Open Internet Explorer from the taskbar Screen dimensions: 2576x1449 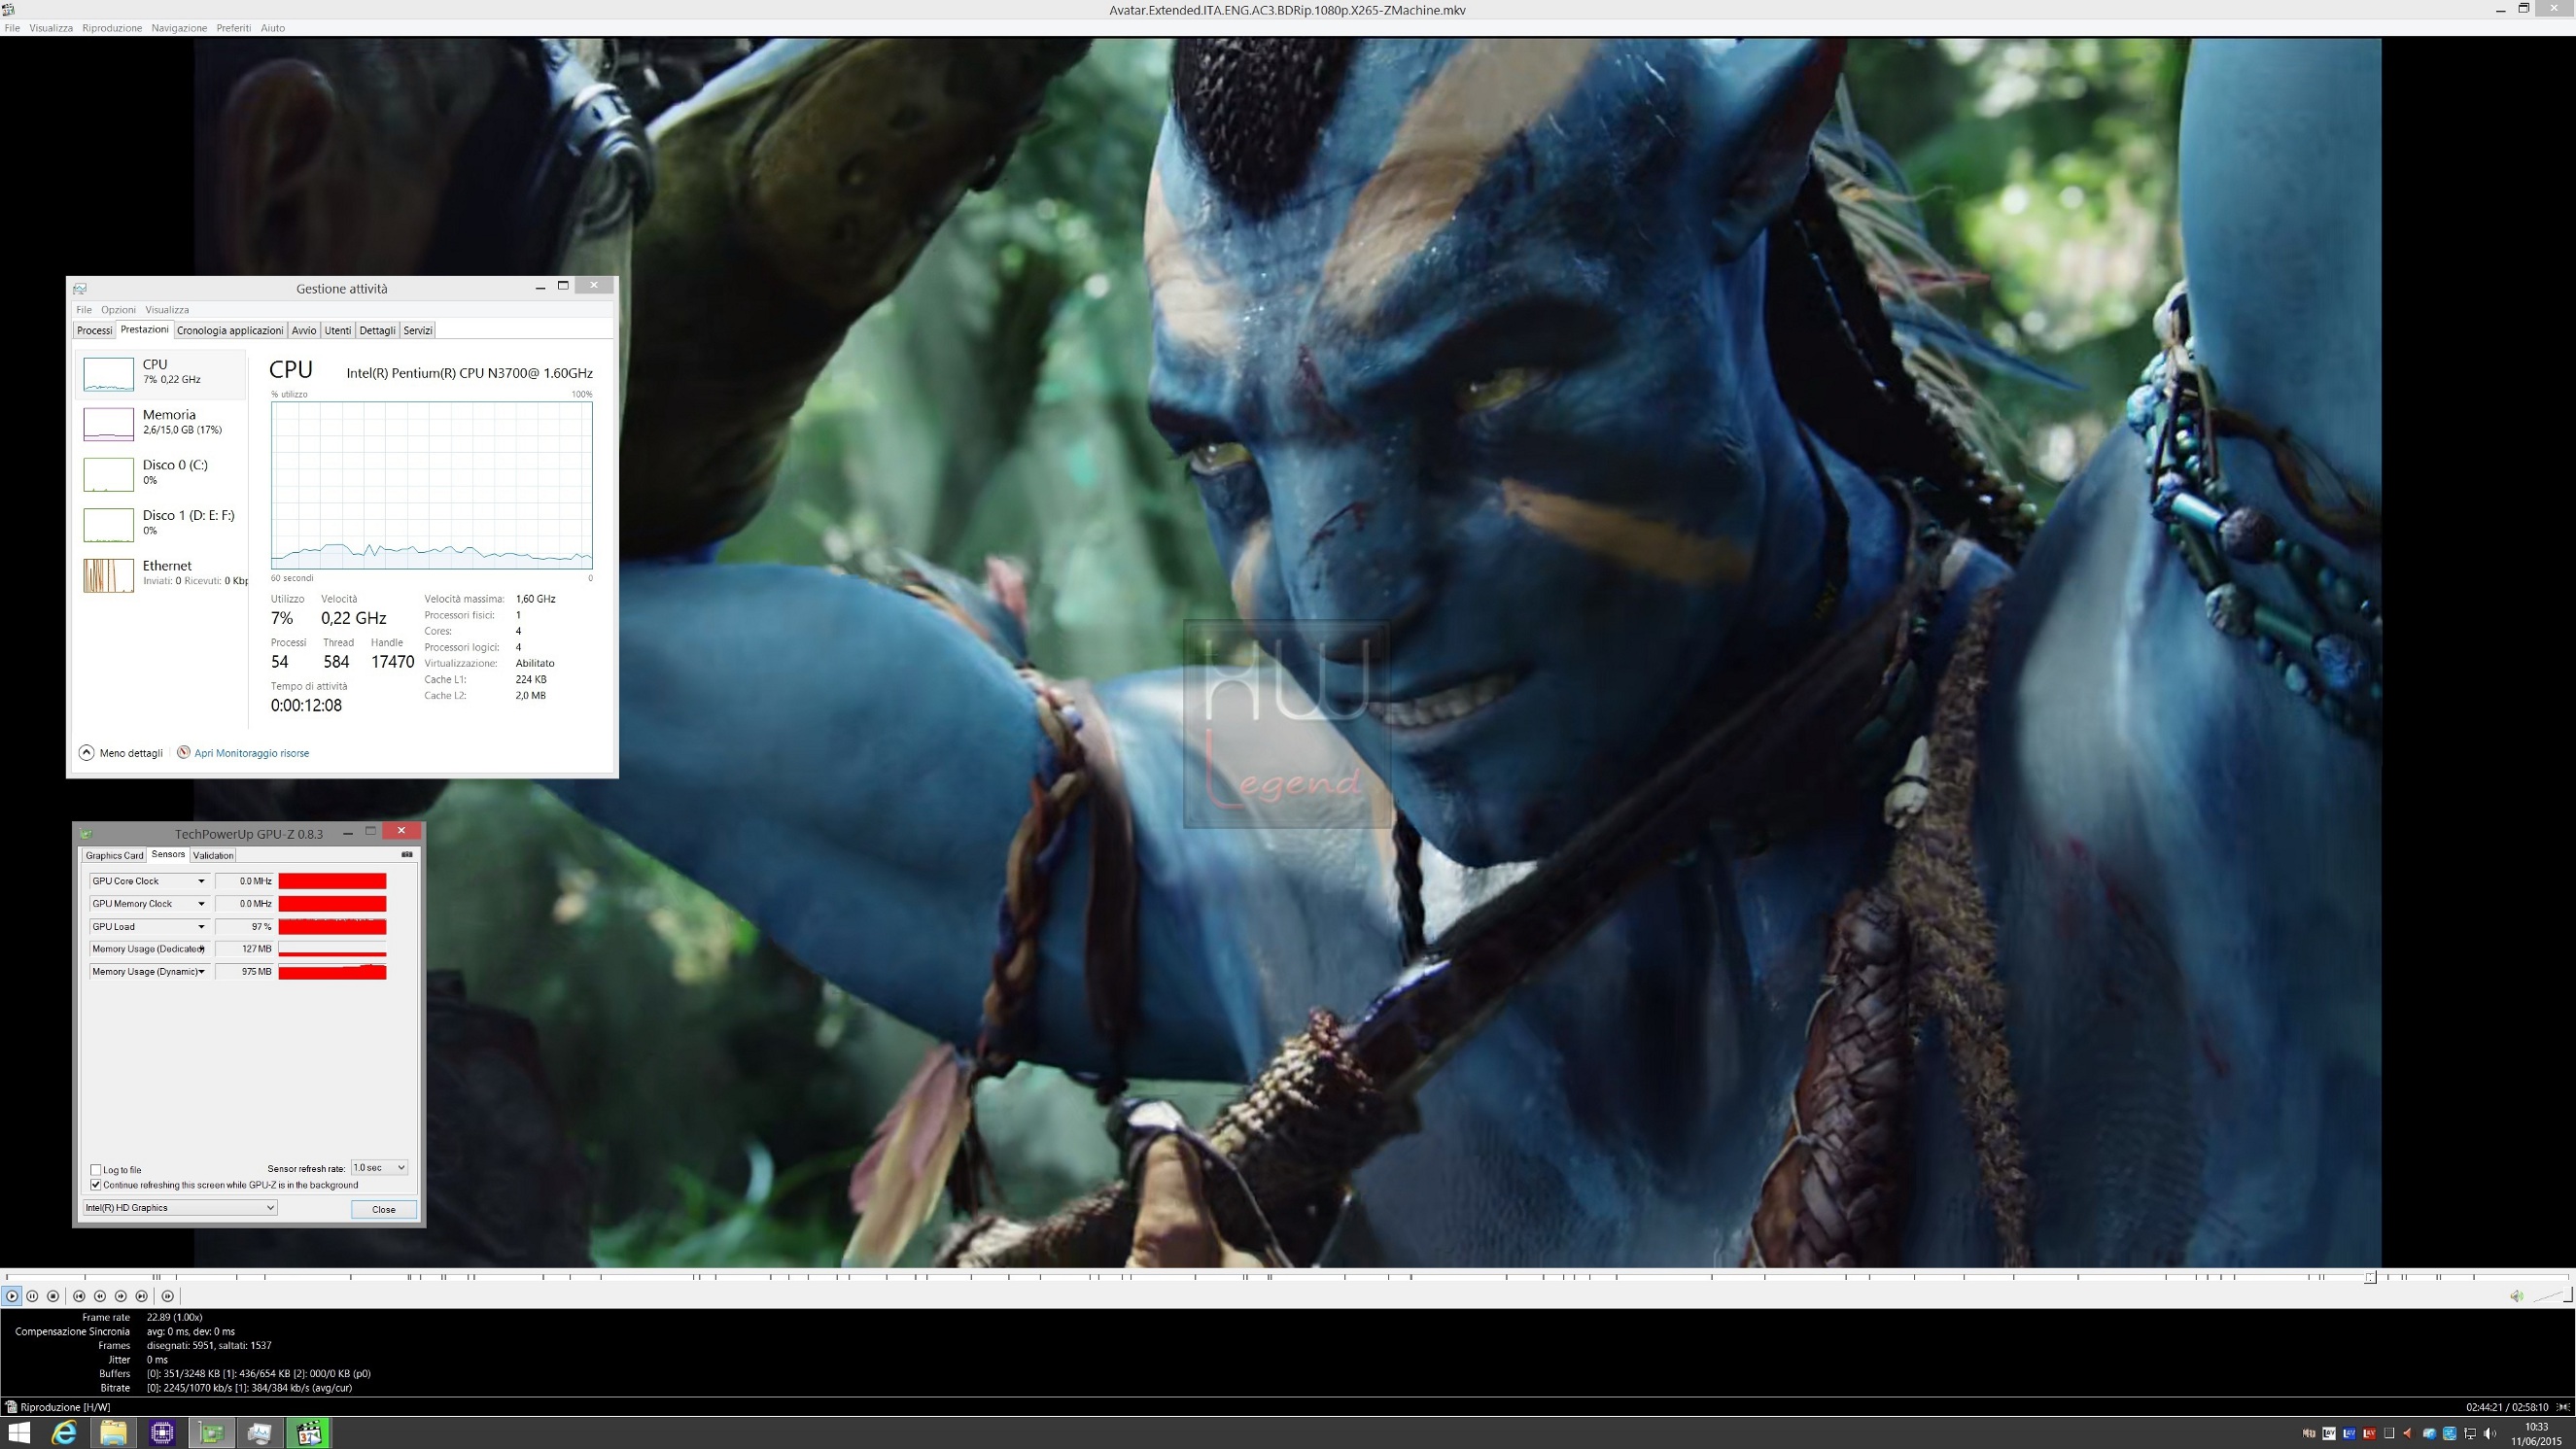tap(65, 1433)
